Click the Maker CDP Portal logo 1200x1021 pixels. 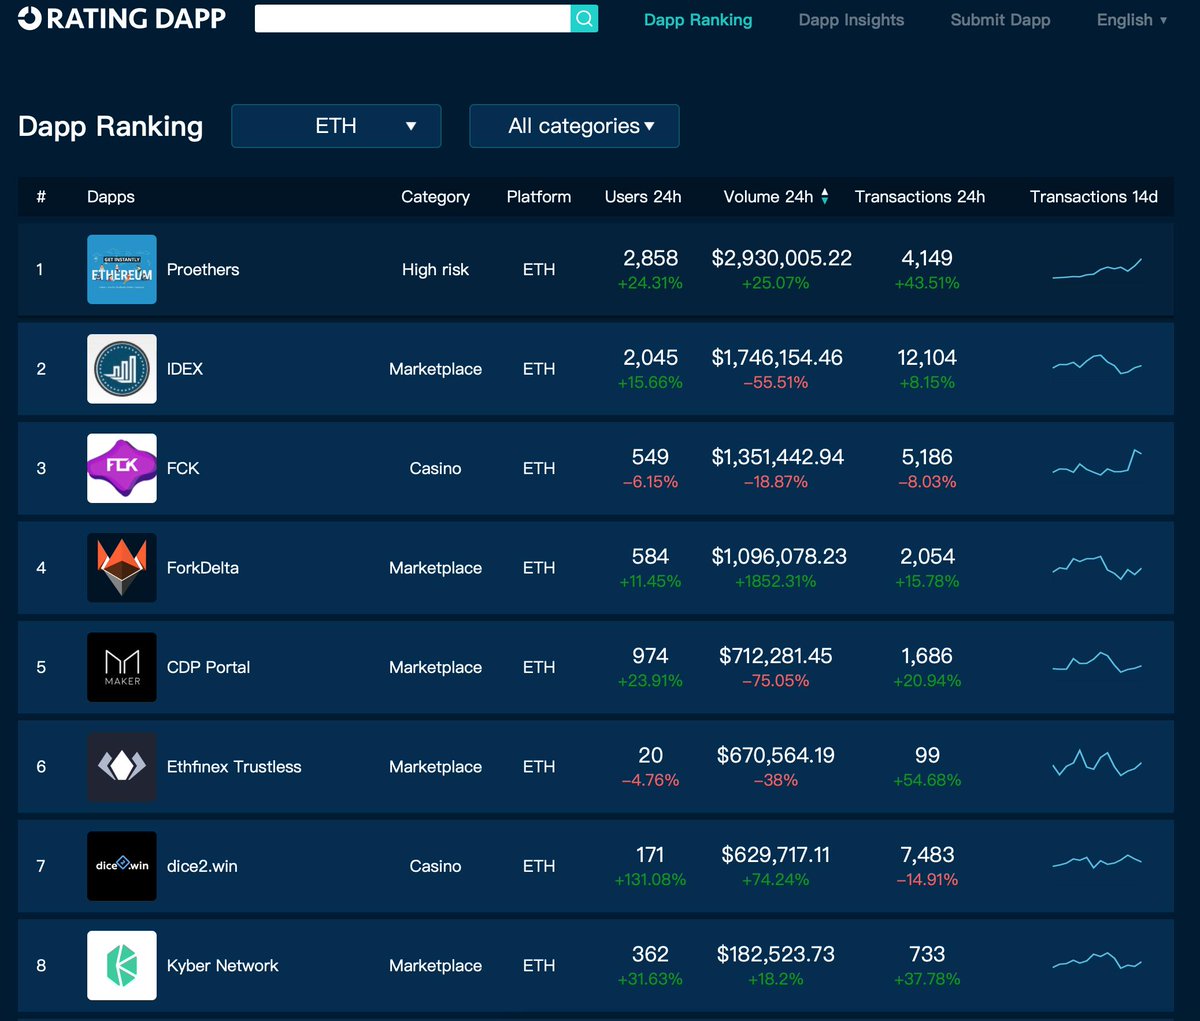tap(122, 667)
